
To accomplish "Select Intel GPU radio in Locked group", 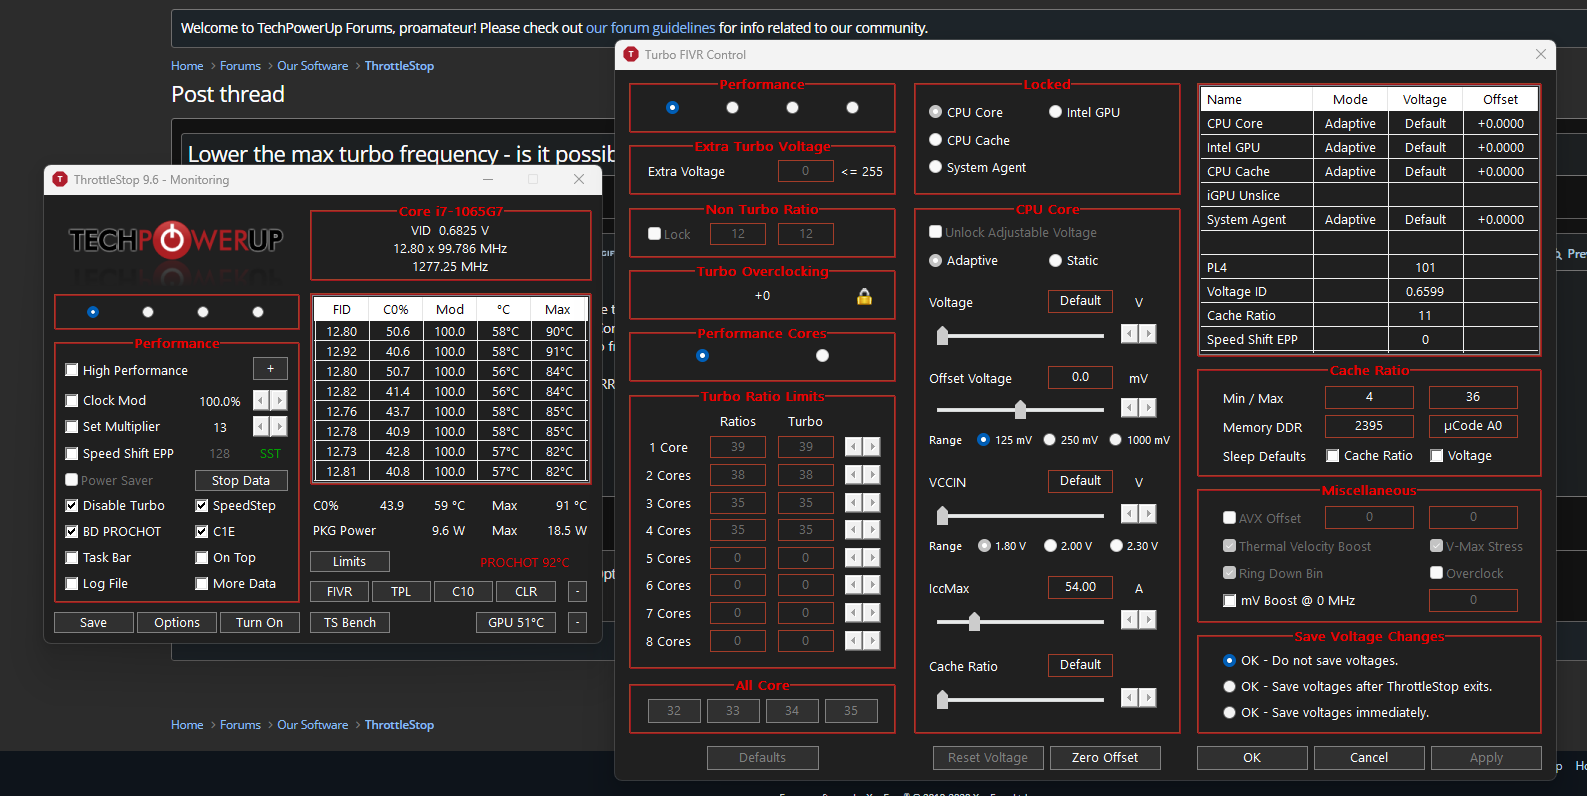I will [x=1055, y=112].
